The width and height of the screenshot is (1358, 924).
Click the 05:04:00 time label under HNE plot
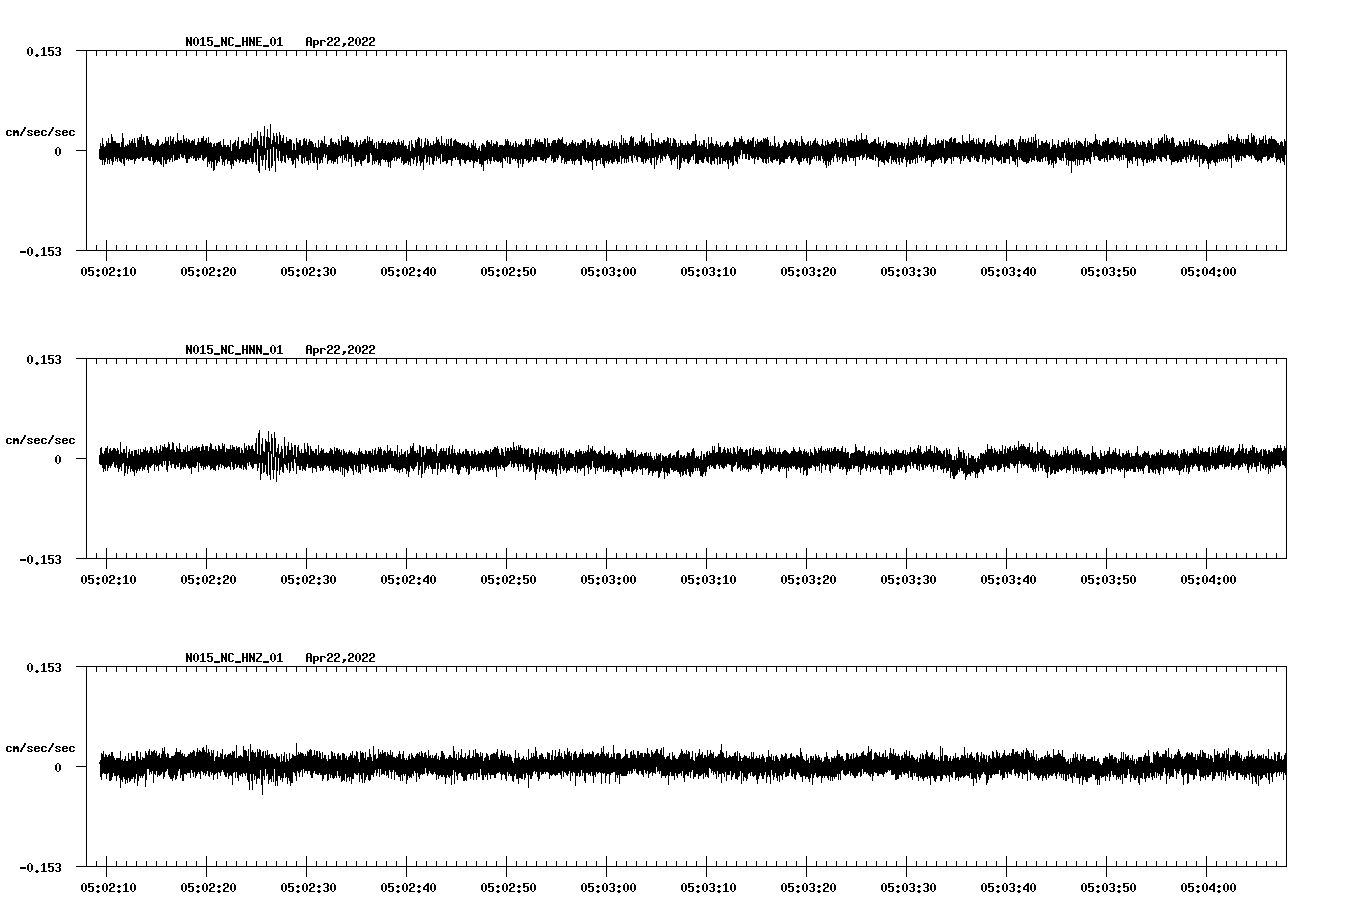coord(1208,271)
